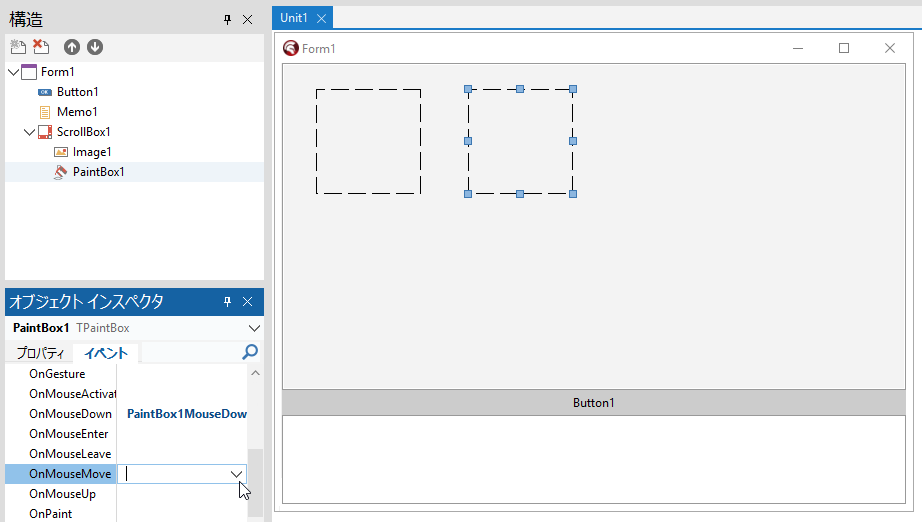The image size is (922, 522).
Task: Select the OnMouseDown event row
Action: (x=70, y=414)
